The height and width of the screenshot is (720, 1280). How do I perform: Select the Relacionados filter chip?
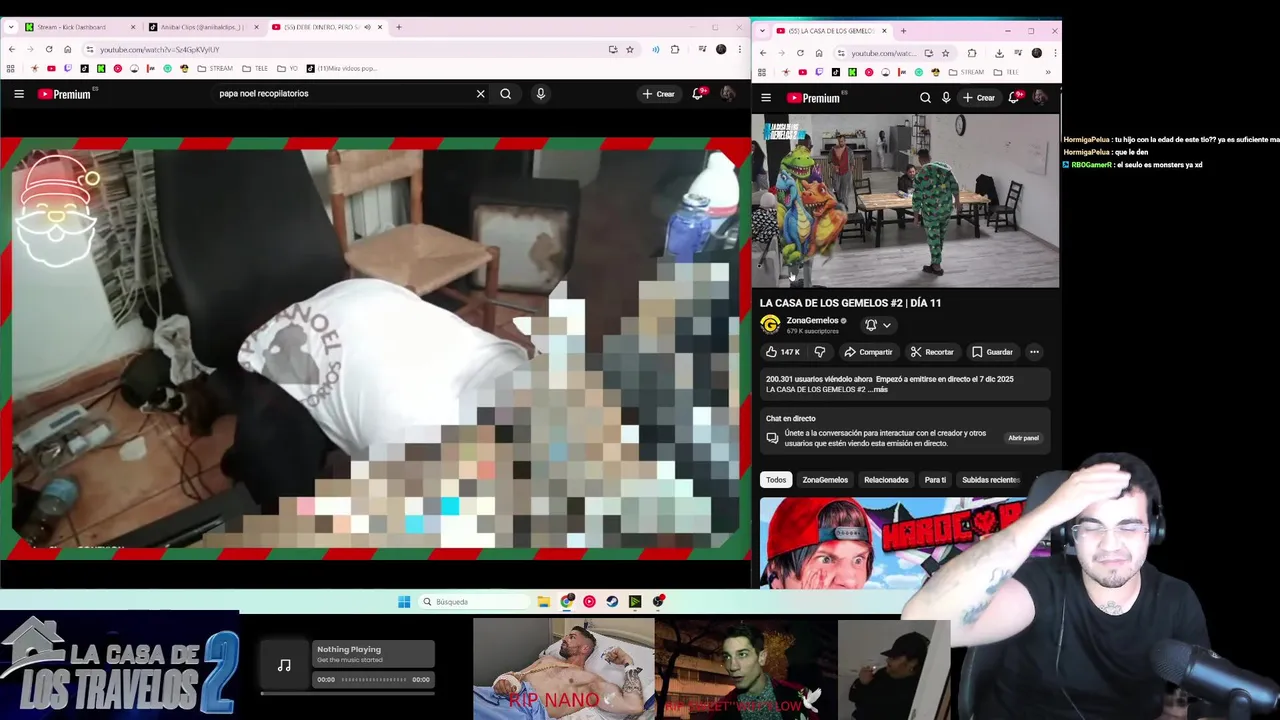(886, 480)
